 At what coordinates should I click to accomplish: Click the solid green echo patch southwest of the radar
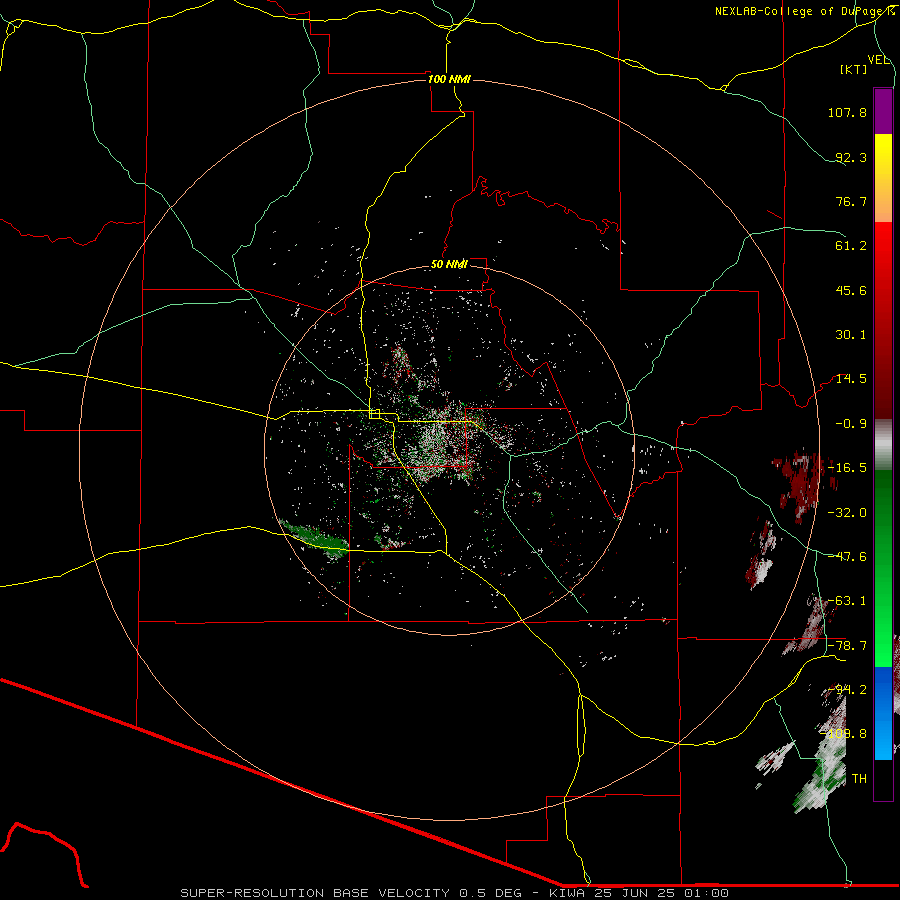point(315,537)
